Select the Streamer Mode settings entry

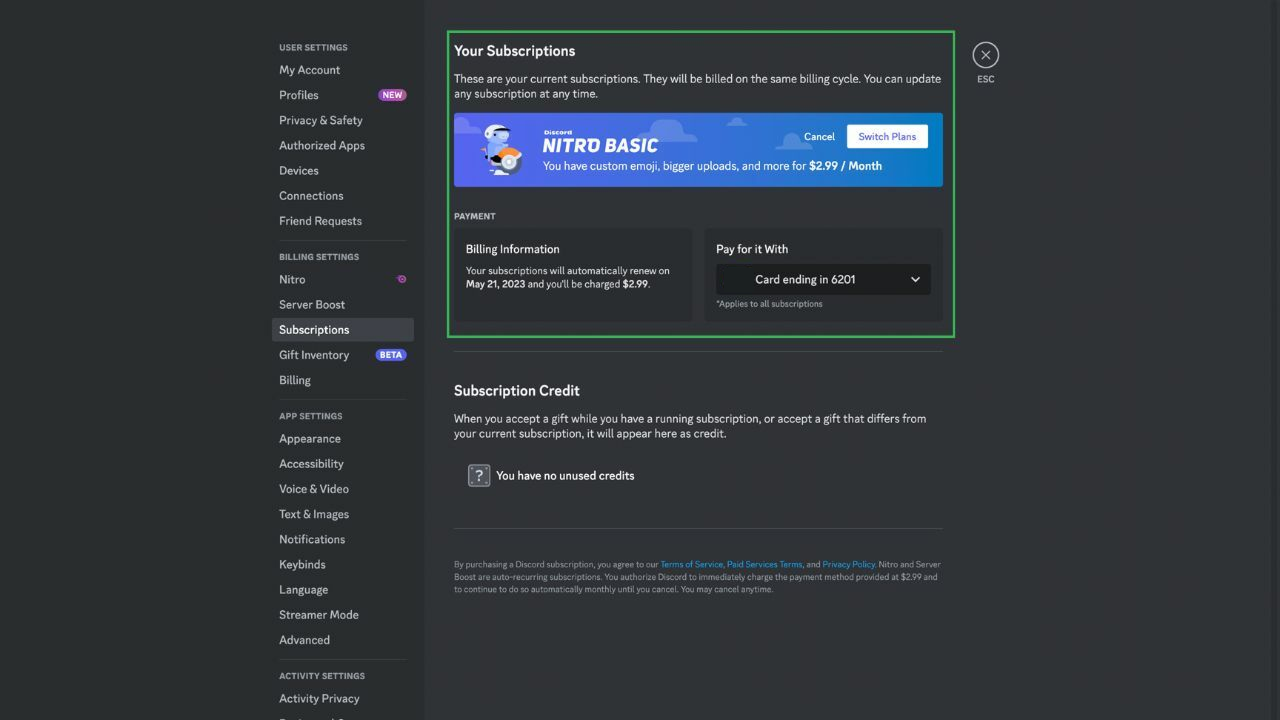pos(318,614)
